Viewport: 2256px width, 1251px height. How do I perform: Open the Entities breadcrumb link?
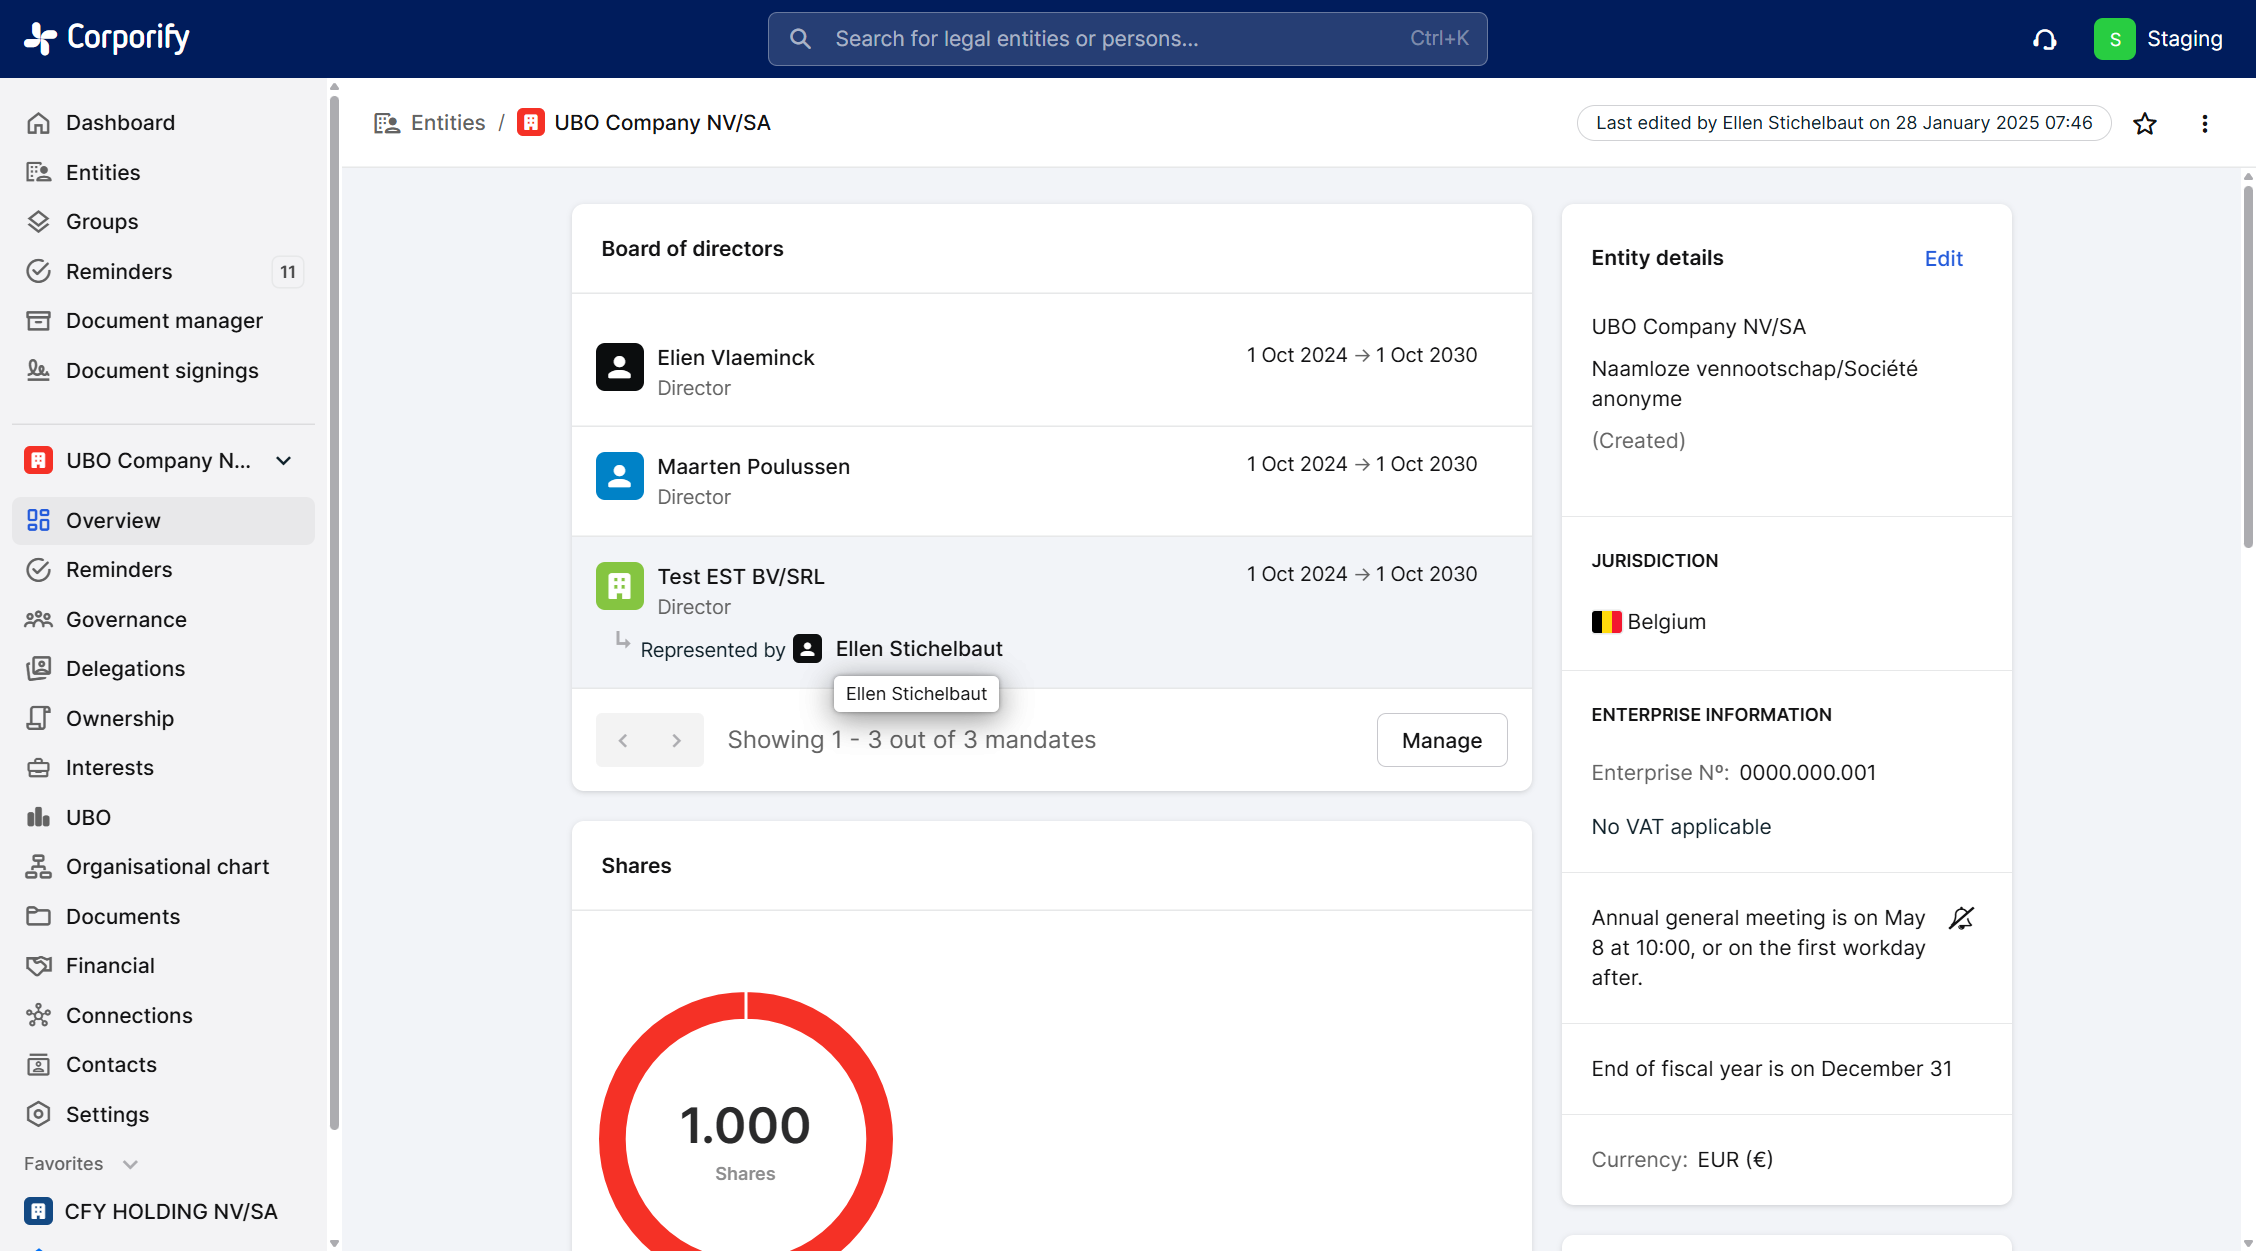click(x=447, y=123)
